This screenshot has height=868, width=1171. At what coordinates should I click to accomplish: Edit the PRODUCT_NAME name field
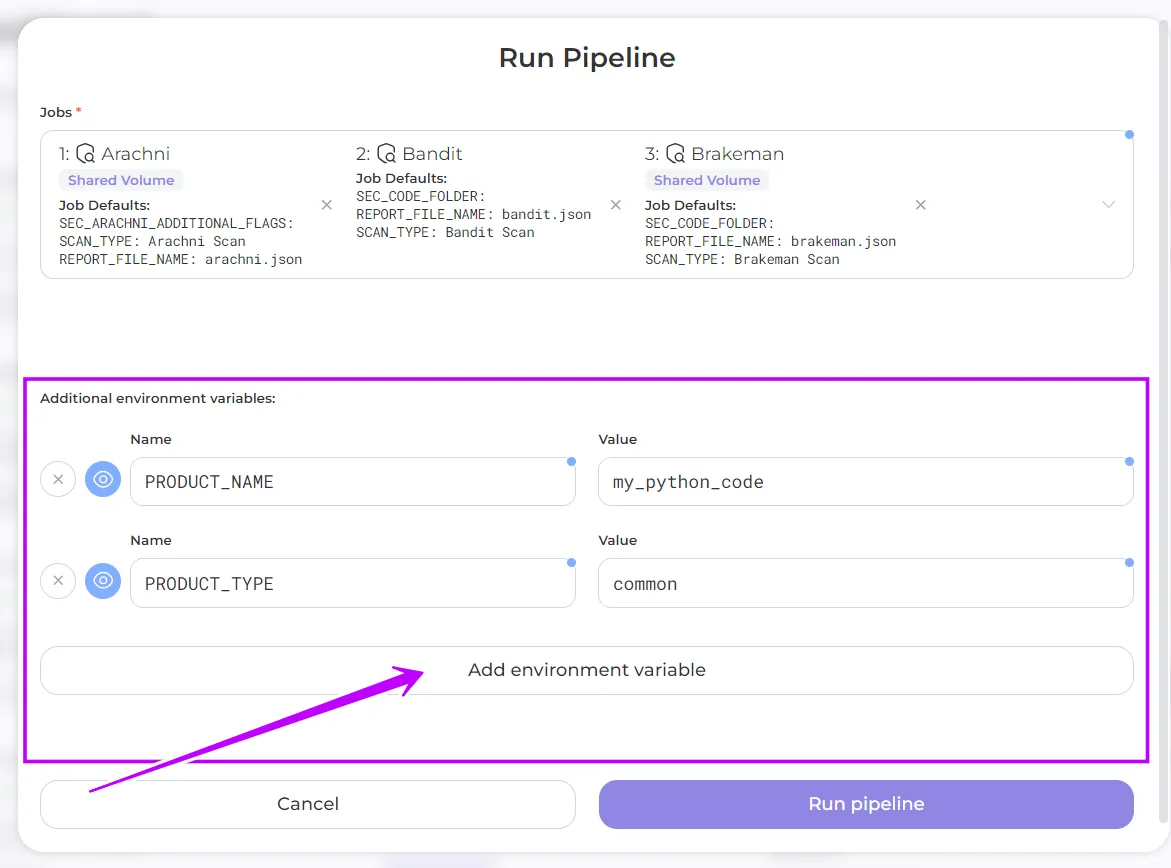click(x=352, y=482)
